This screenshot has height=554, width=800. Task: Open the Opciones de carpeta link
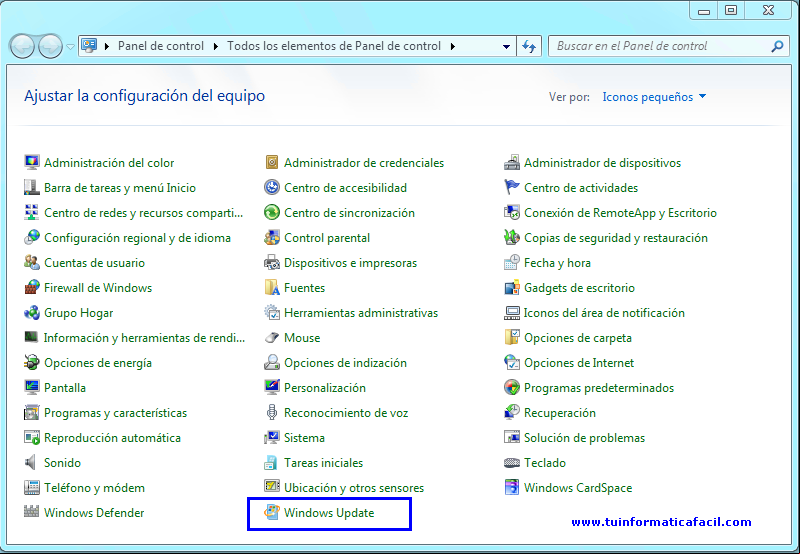(x=578, y=338)
